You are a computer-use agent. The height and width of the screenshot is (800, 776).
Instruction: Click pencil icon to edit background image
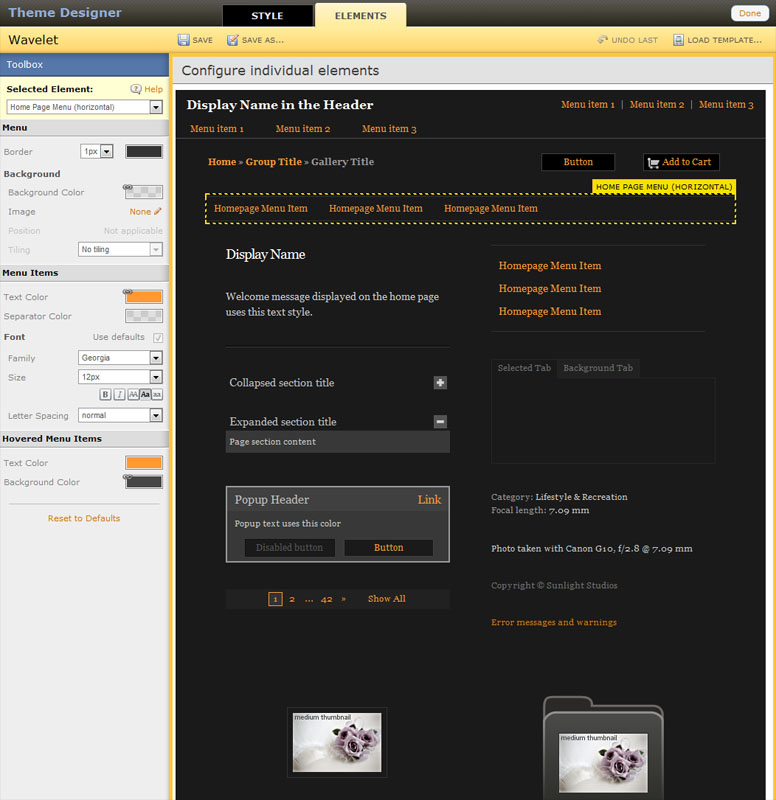(x=157, y=212)
